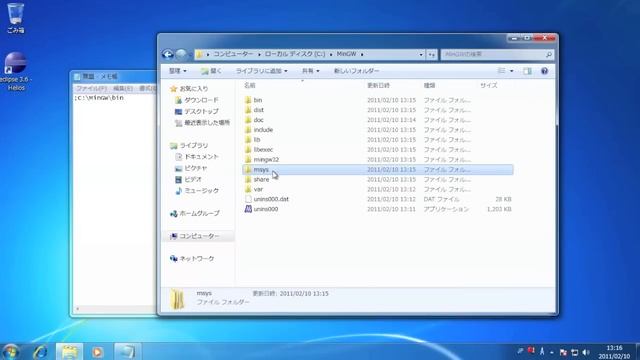This screenshot has width=640, height=360.
Task: Refresh the MinGW folder address bar
Action: click(x=431, y=54)
